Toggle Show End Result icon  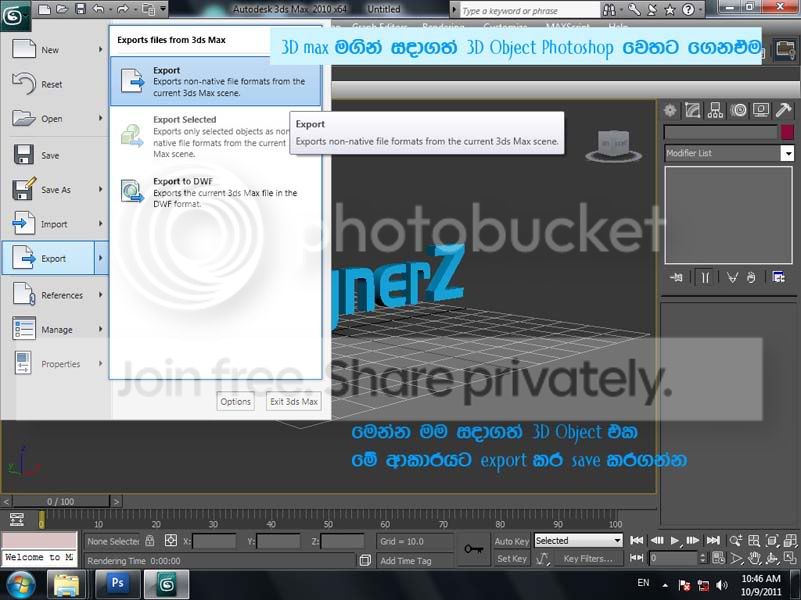[705, 277]
